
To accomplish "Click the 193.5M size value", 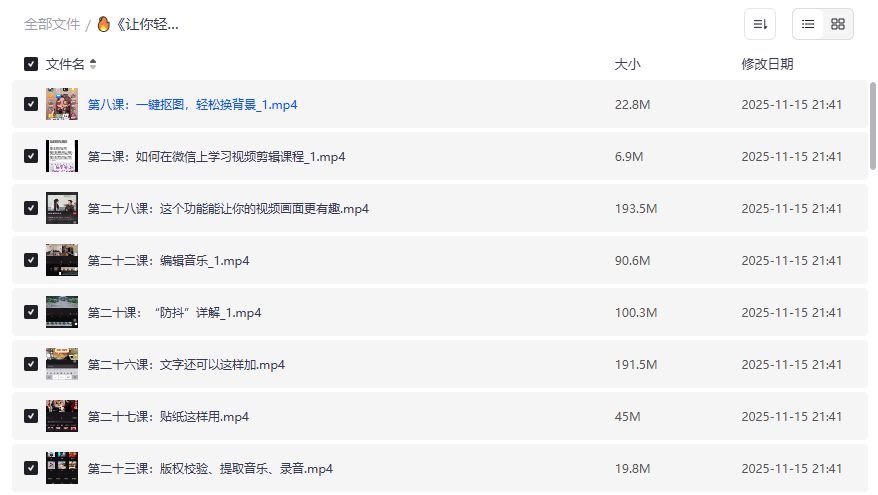I will (x=636, y=209).
